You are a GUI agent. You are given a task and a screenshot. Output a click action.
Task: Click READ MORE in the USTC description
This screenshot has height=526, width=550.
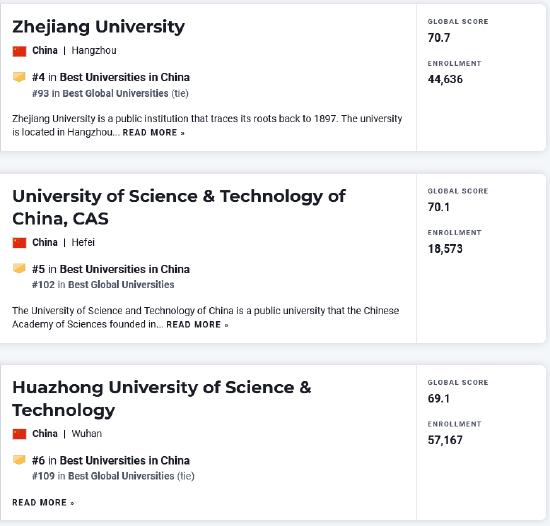pos(197,325)
